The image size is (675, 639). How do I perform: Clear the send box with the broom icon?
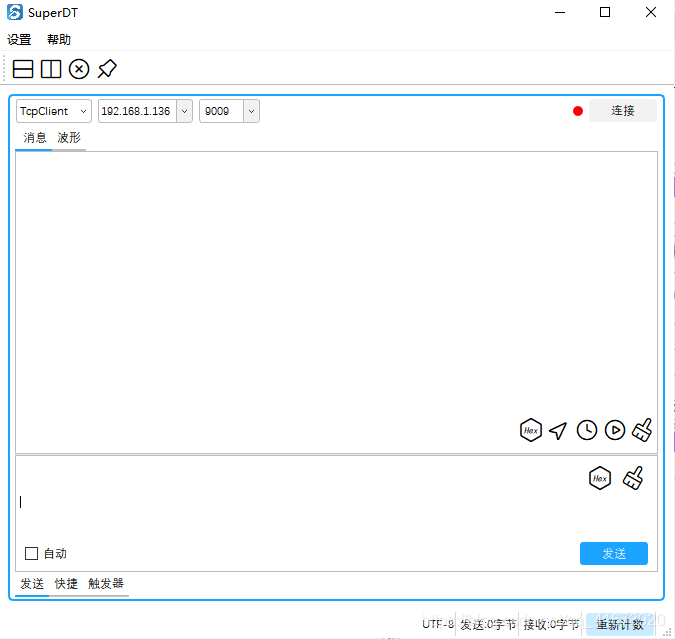tap(633, 478)
